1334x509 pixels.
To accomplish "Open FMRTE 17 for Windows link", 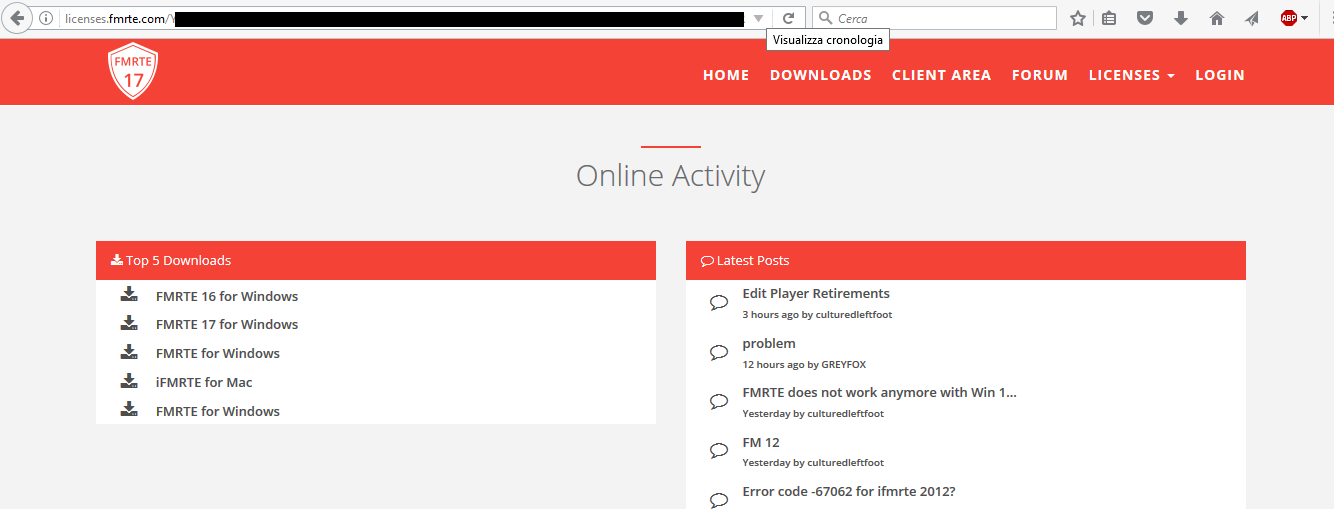I will (227, 324).
